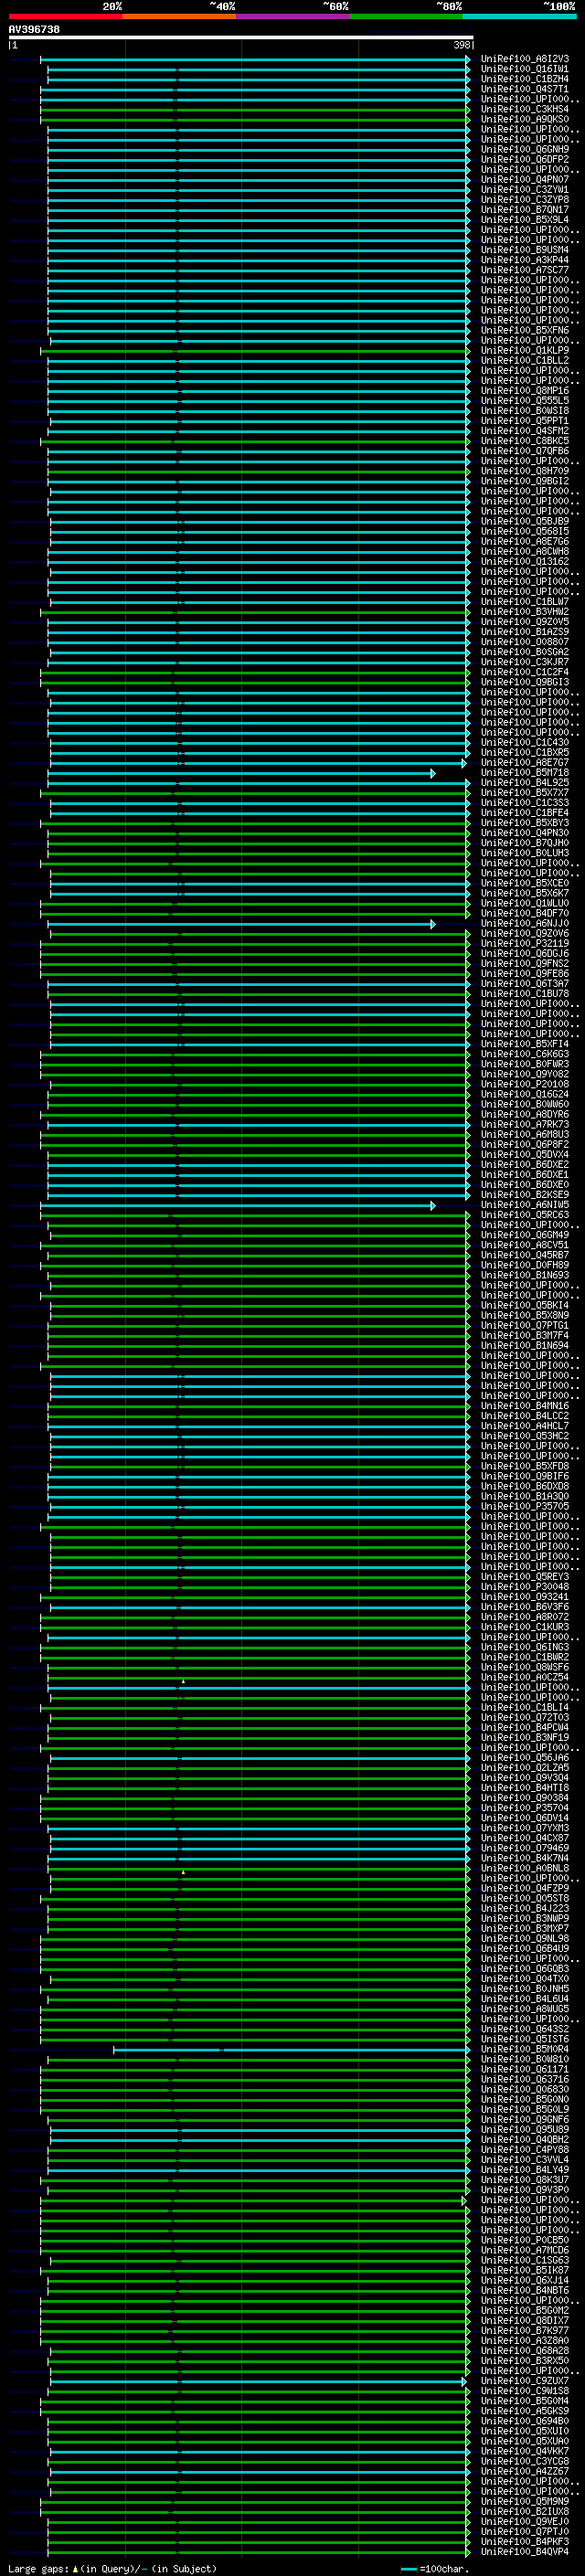Click the label UniRef100_Q4VKK7
Image resolution: width=585 pixels, height=2576 pixels.
[x=524, y=2451]
